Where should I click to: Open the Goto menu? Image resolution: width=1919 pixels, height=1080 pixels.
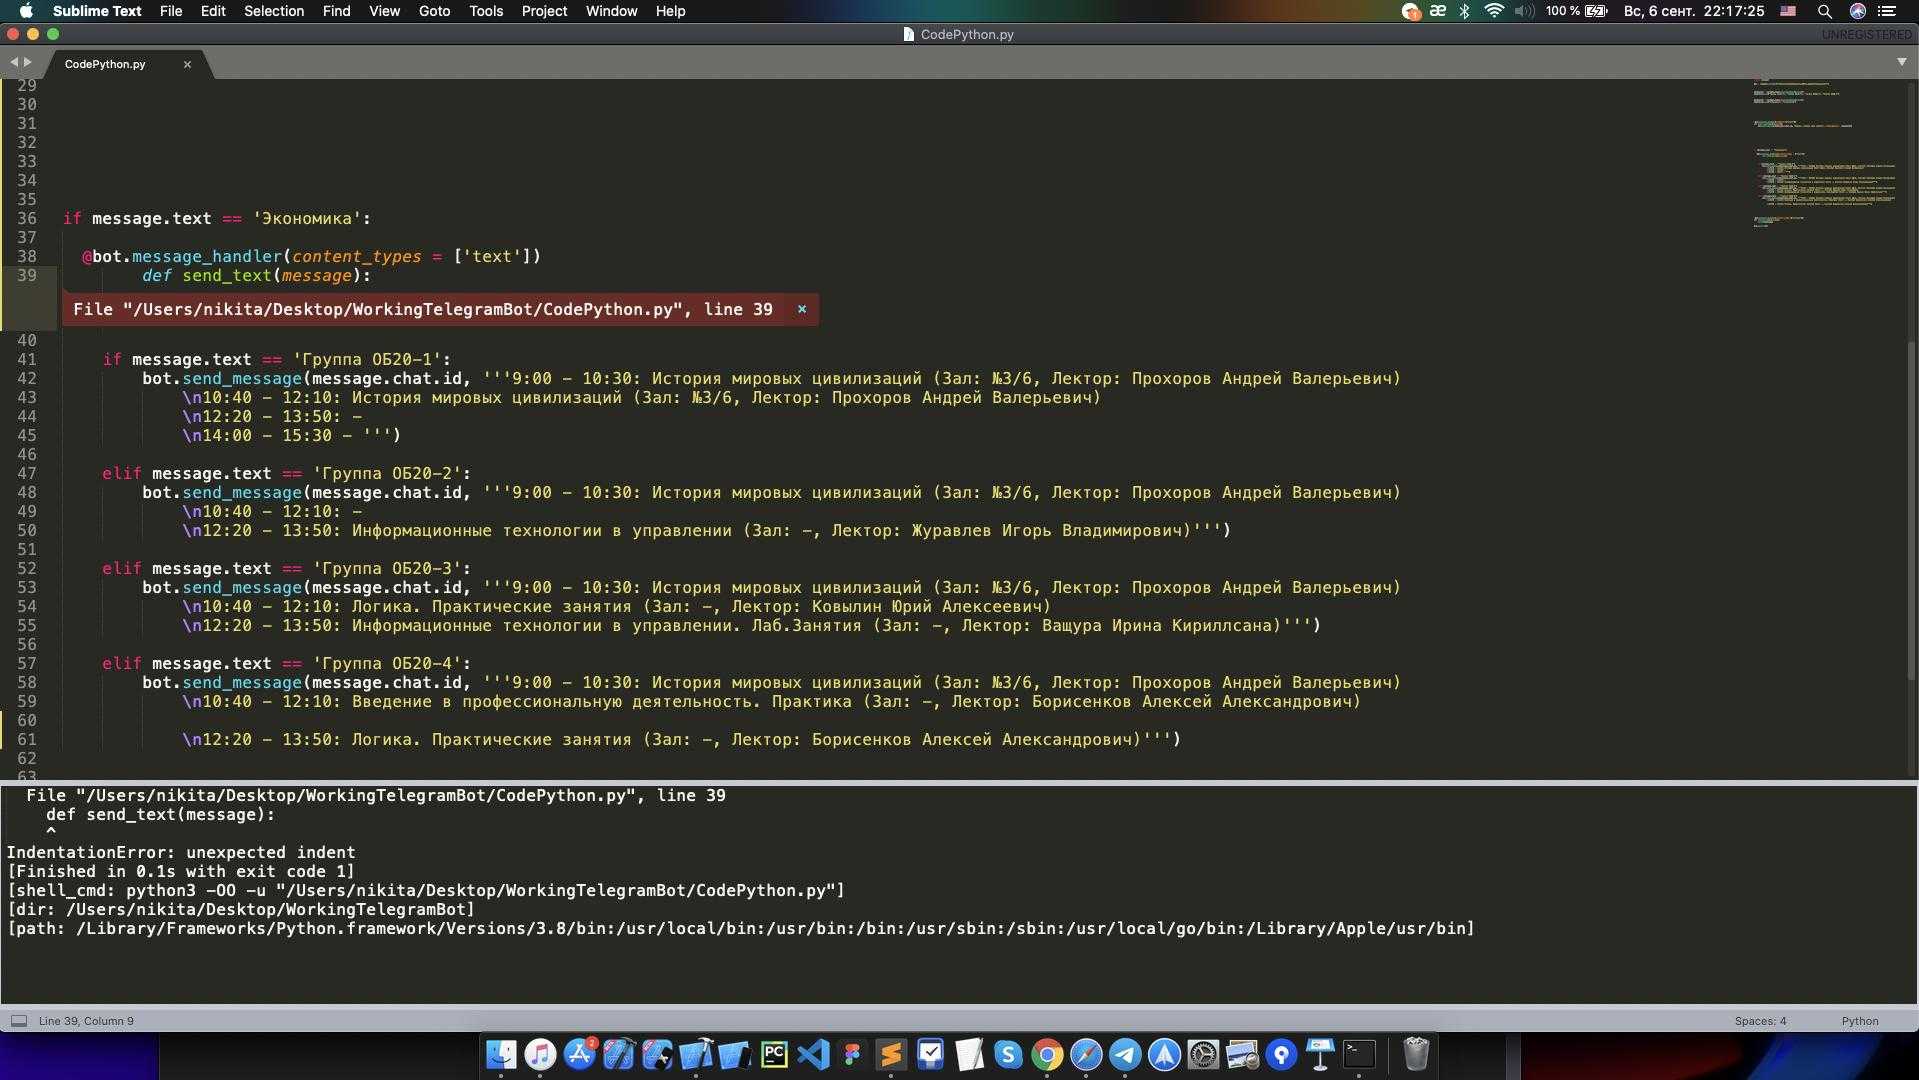[x=434, y=11]
